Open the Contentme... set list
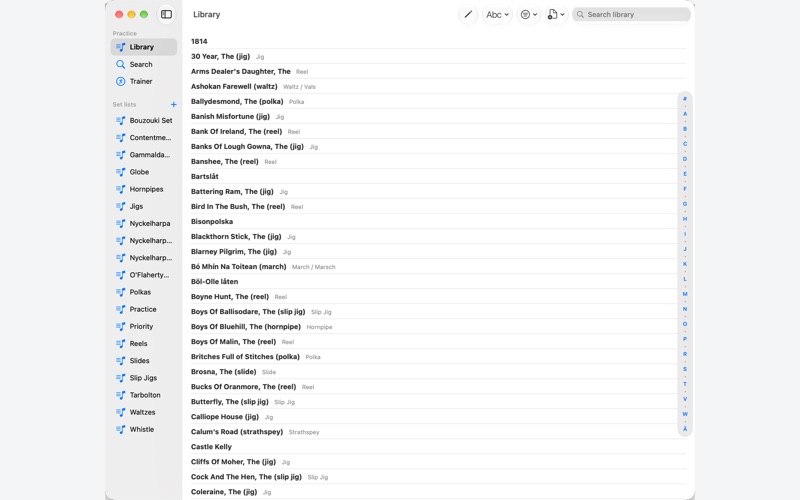800x500 pixels. pos(144,138)
